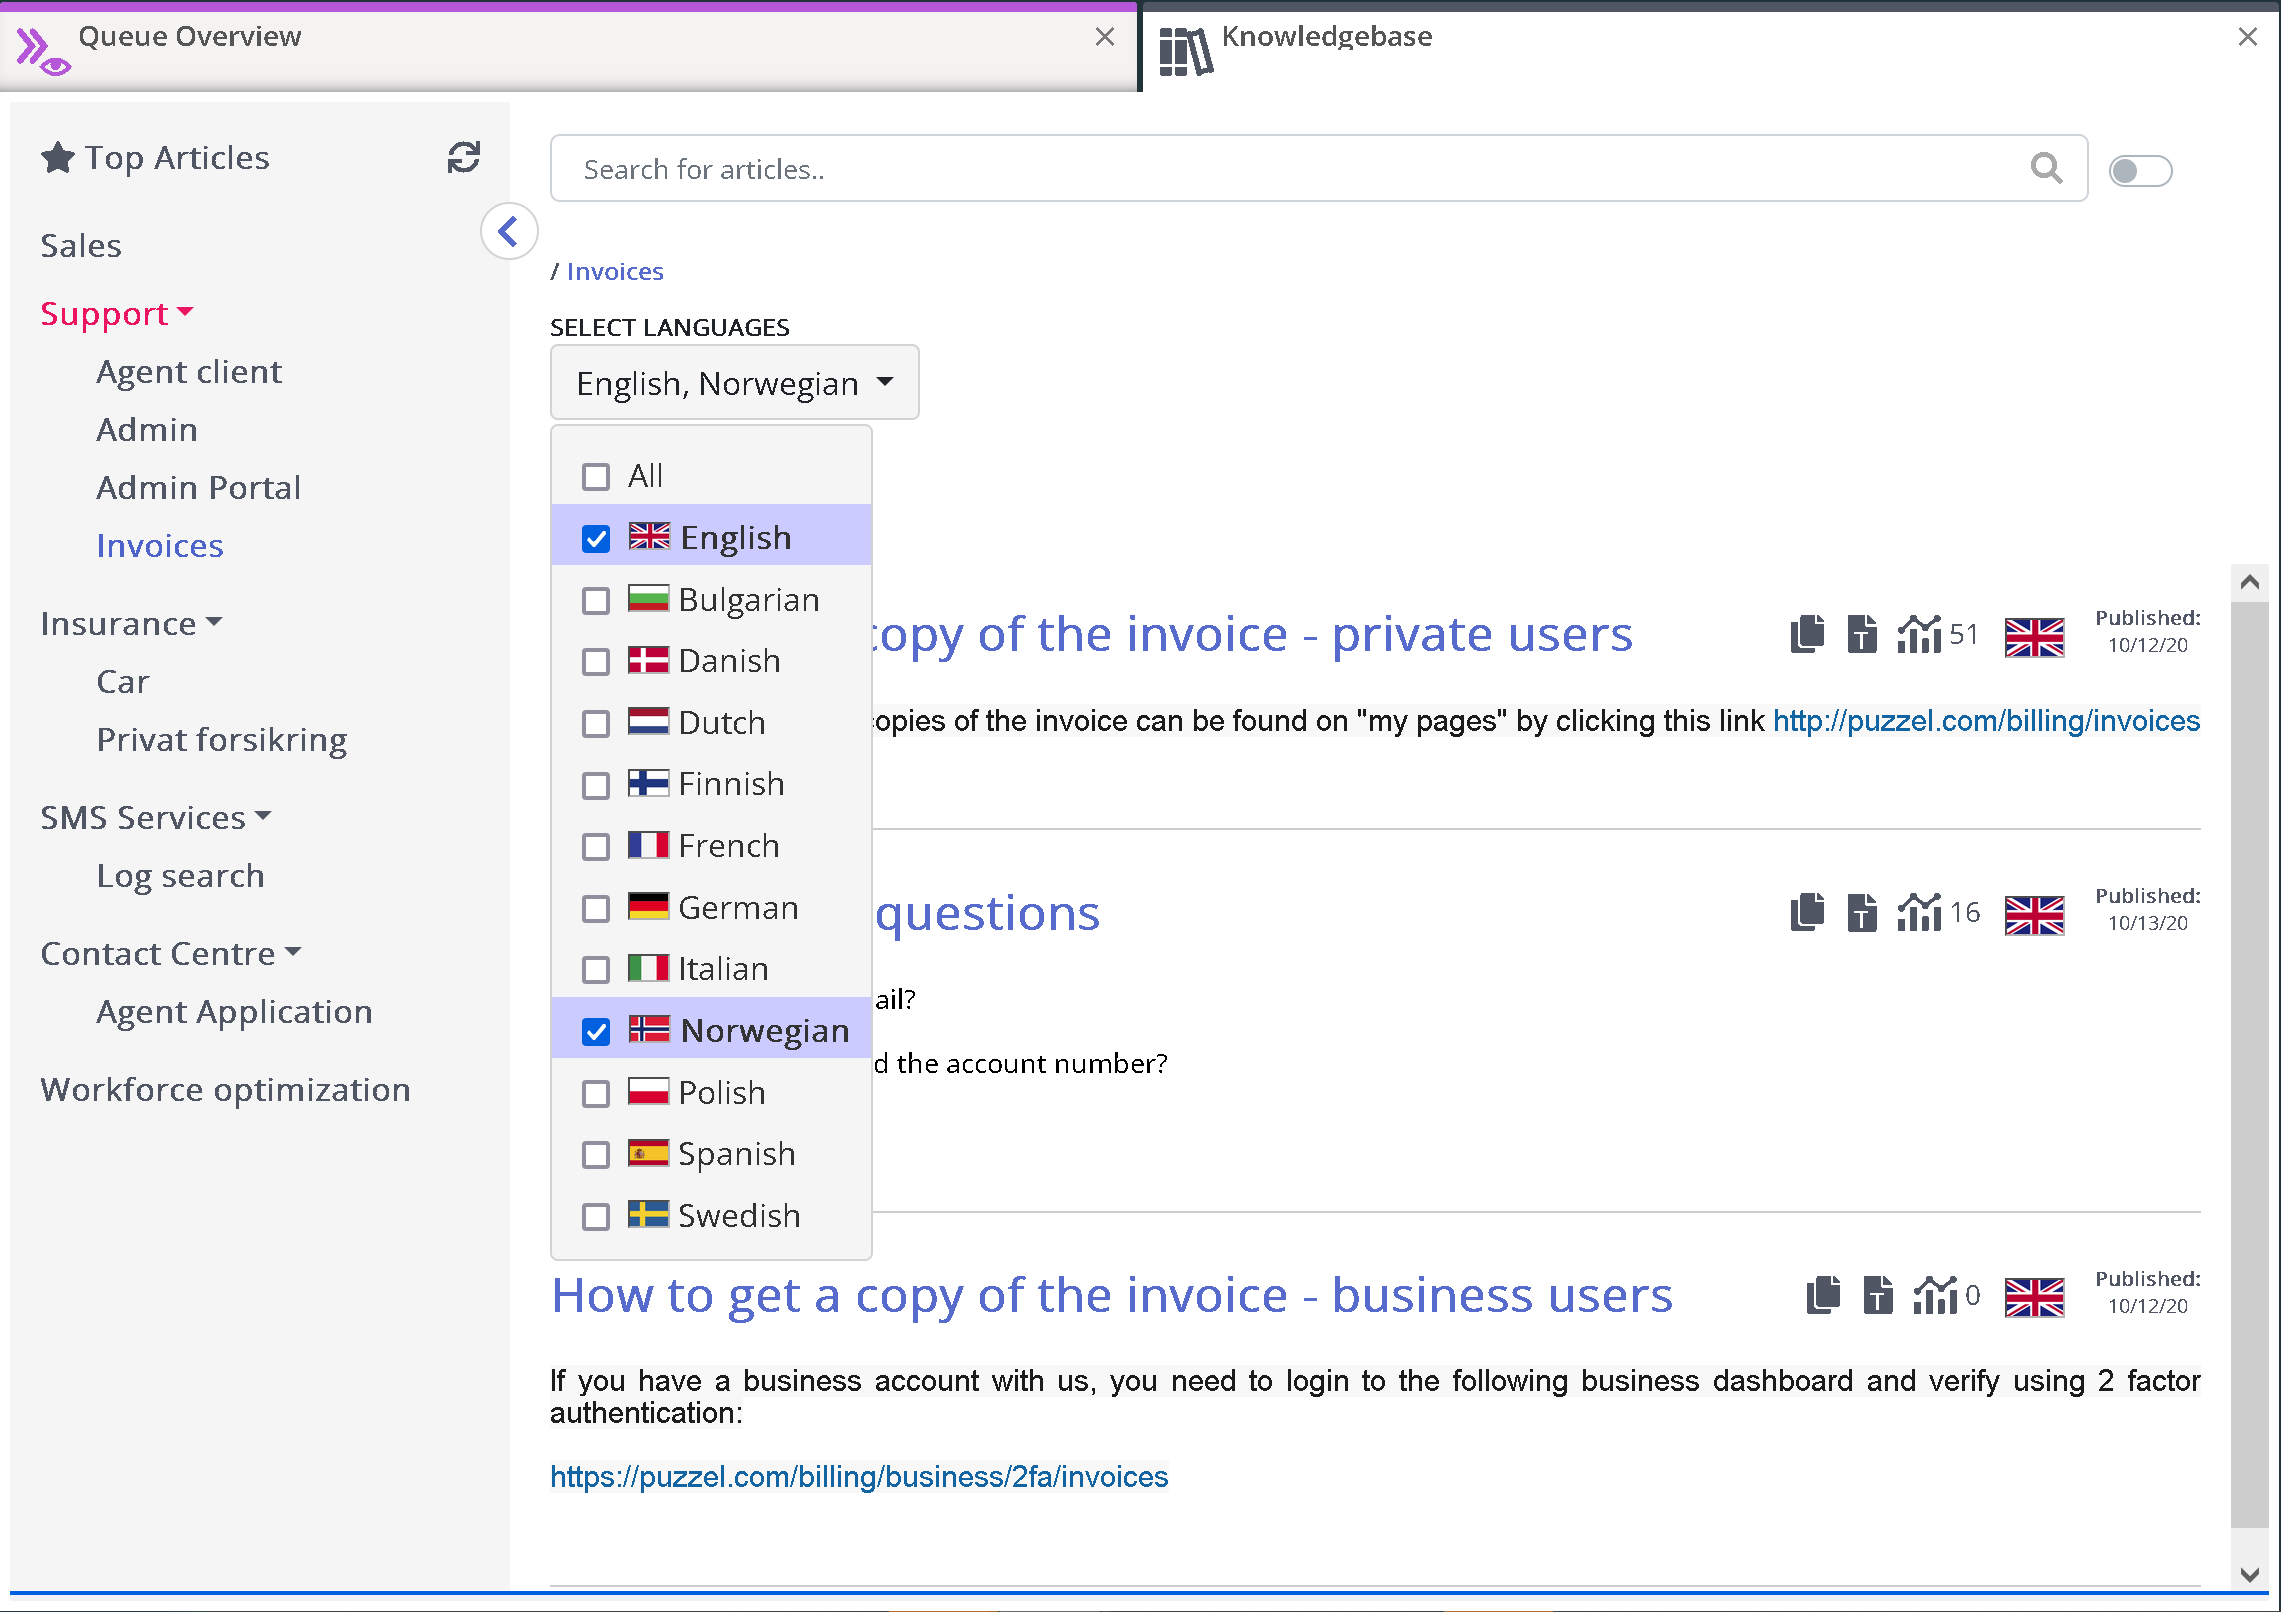Screen dimensions: 2281x1612
Task: Toggle the switch beside the search bar
Action: (x=2140, y=171)
